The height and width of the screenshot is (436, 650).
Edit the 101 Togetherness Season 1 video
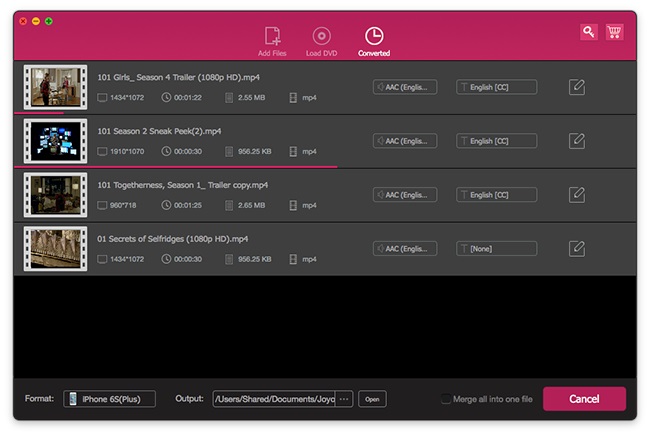pos(577,195)
